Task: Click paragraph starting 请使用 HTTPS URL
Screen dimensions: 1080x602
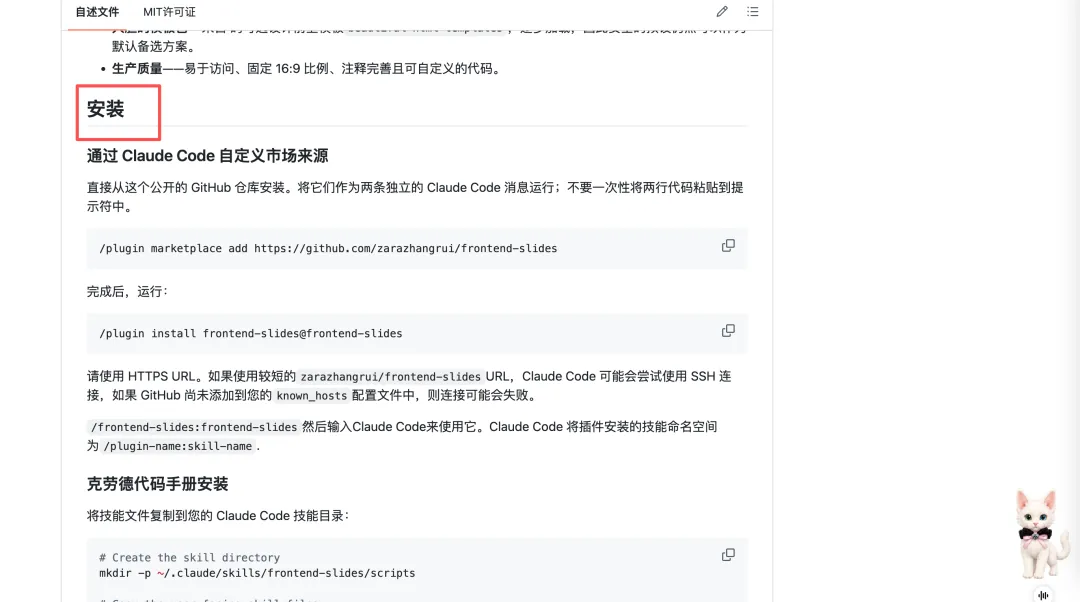Action: click(409, 386)
